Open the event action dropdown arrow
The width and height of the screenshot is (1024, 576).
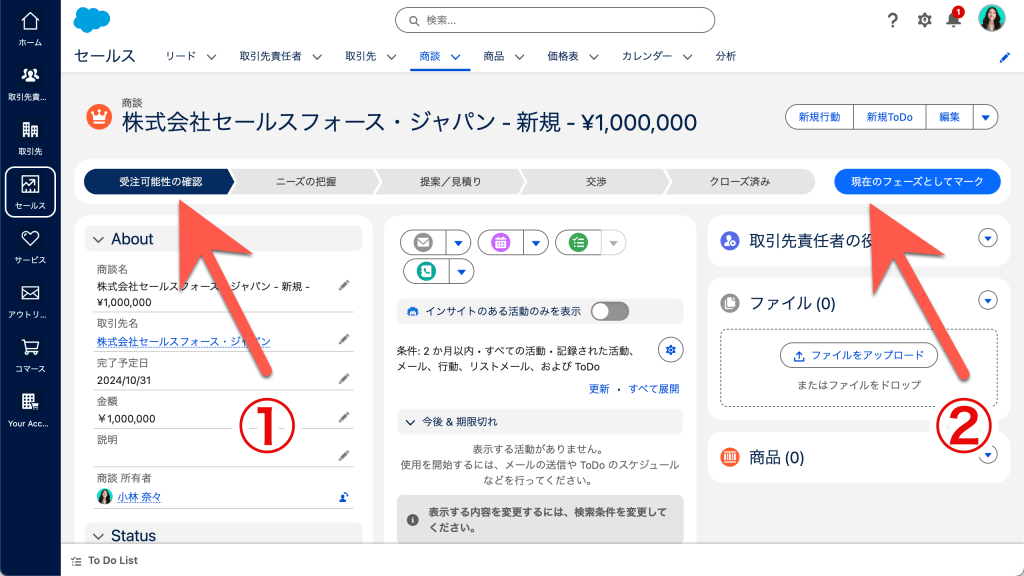(x=536, y=243)
